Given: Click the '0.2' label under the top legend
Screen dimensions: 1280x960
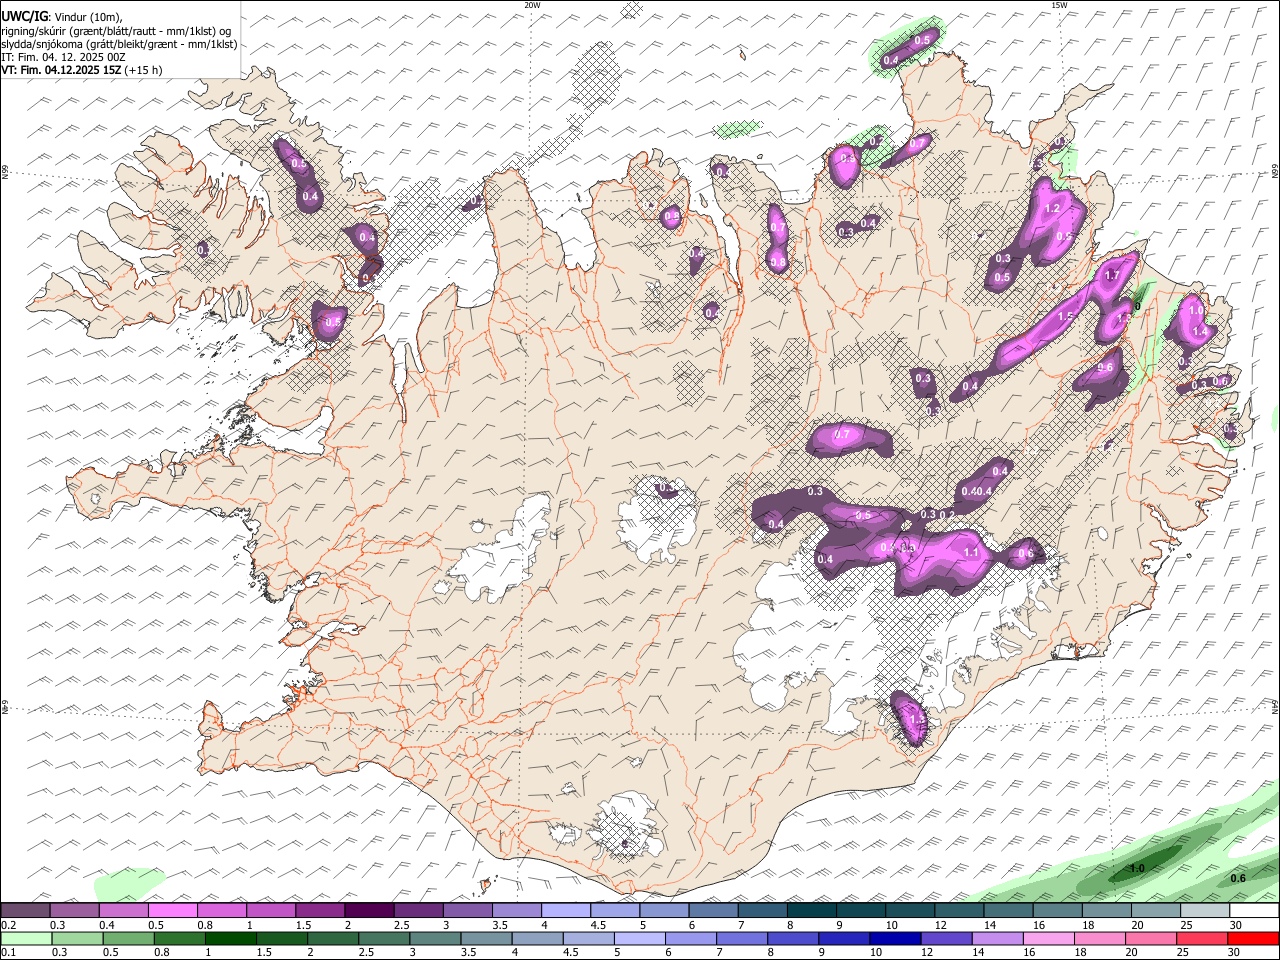Looking at the screenshot, I should [x=9, y=925].
